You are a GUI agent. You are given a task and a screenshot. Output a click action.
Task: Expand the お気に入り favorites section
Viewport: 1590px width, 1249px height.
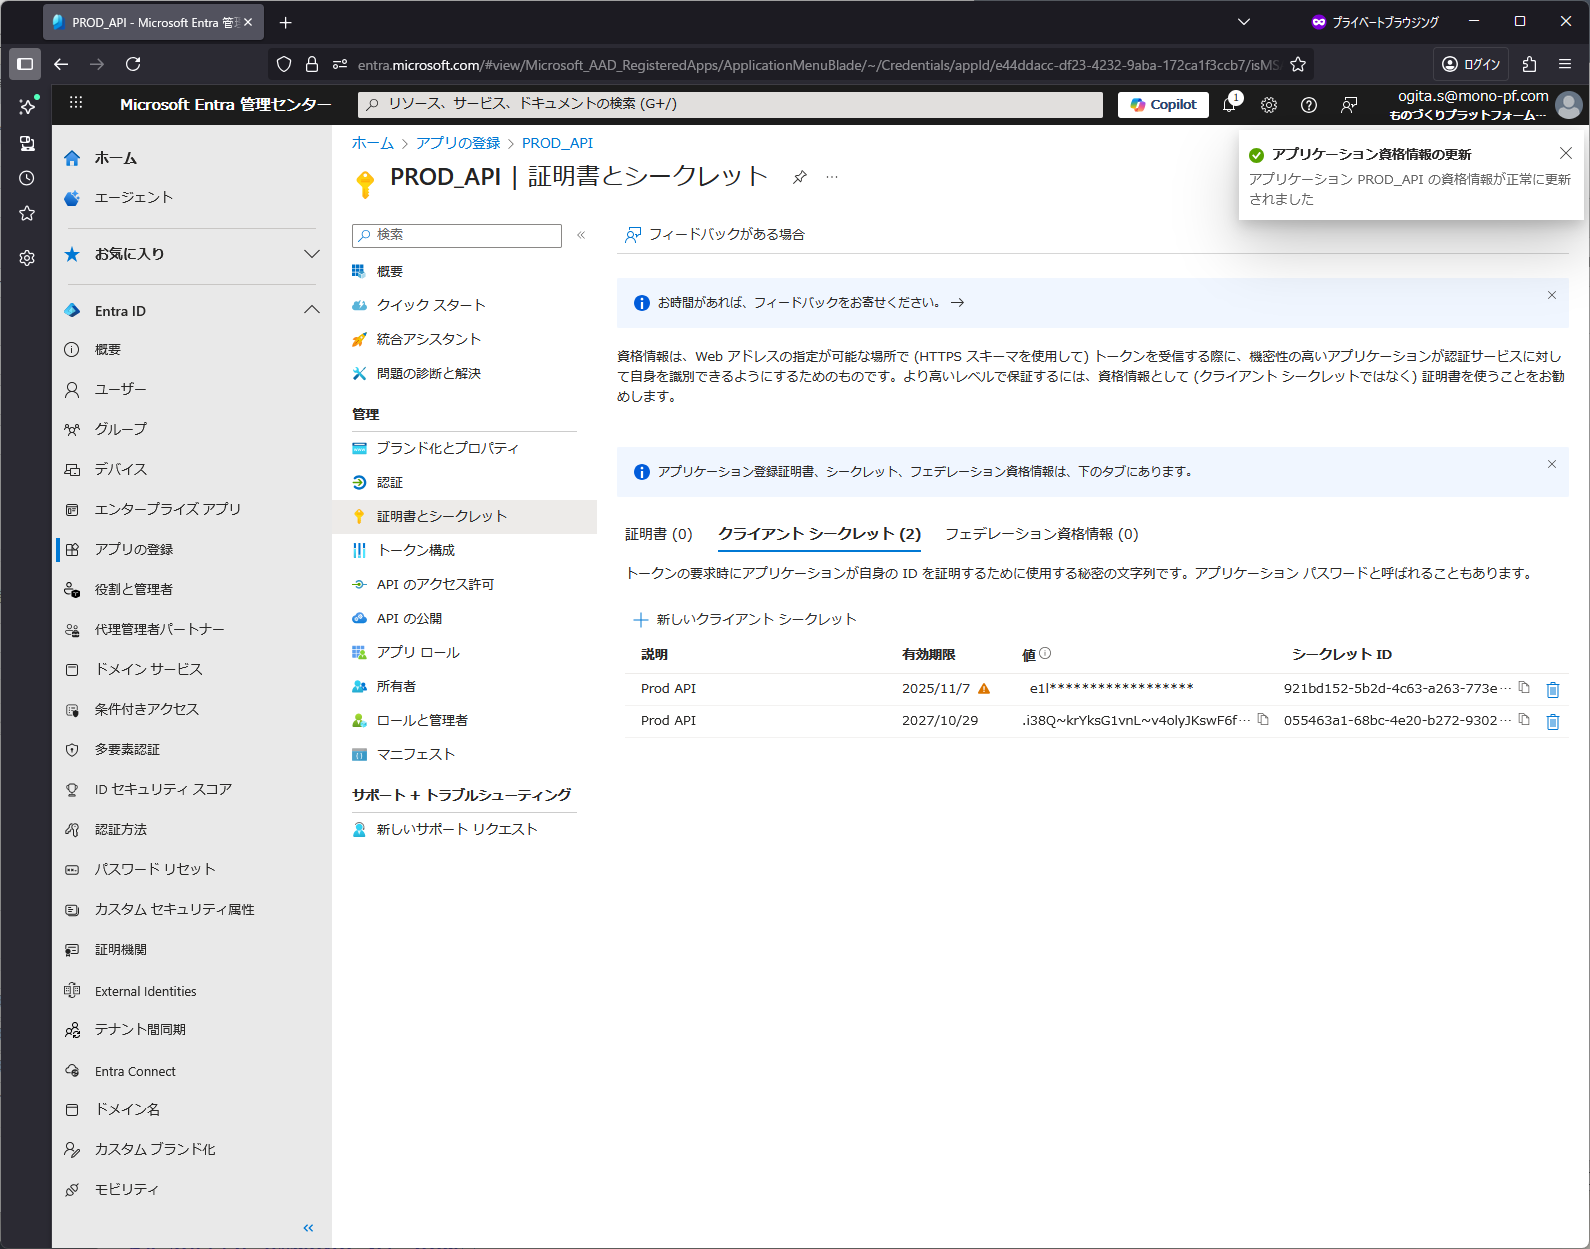[311, 254]
